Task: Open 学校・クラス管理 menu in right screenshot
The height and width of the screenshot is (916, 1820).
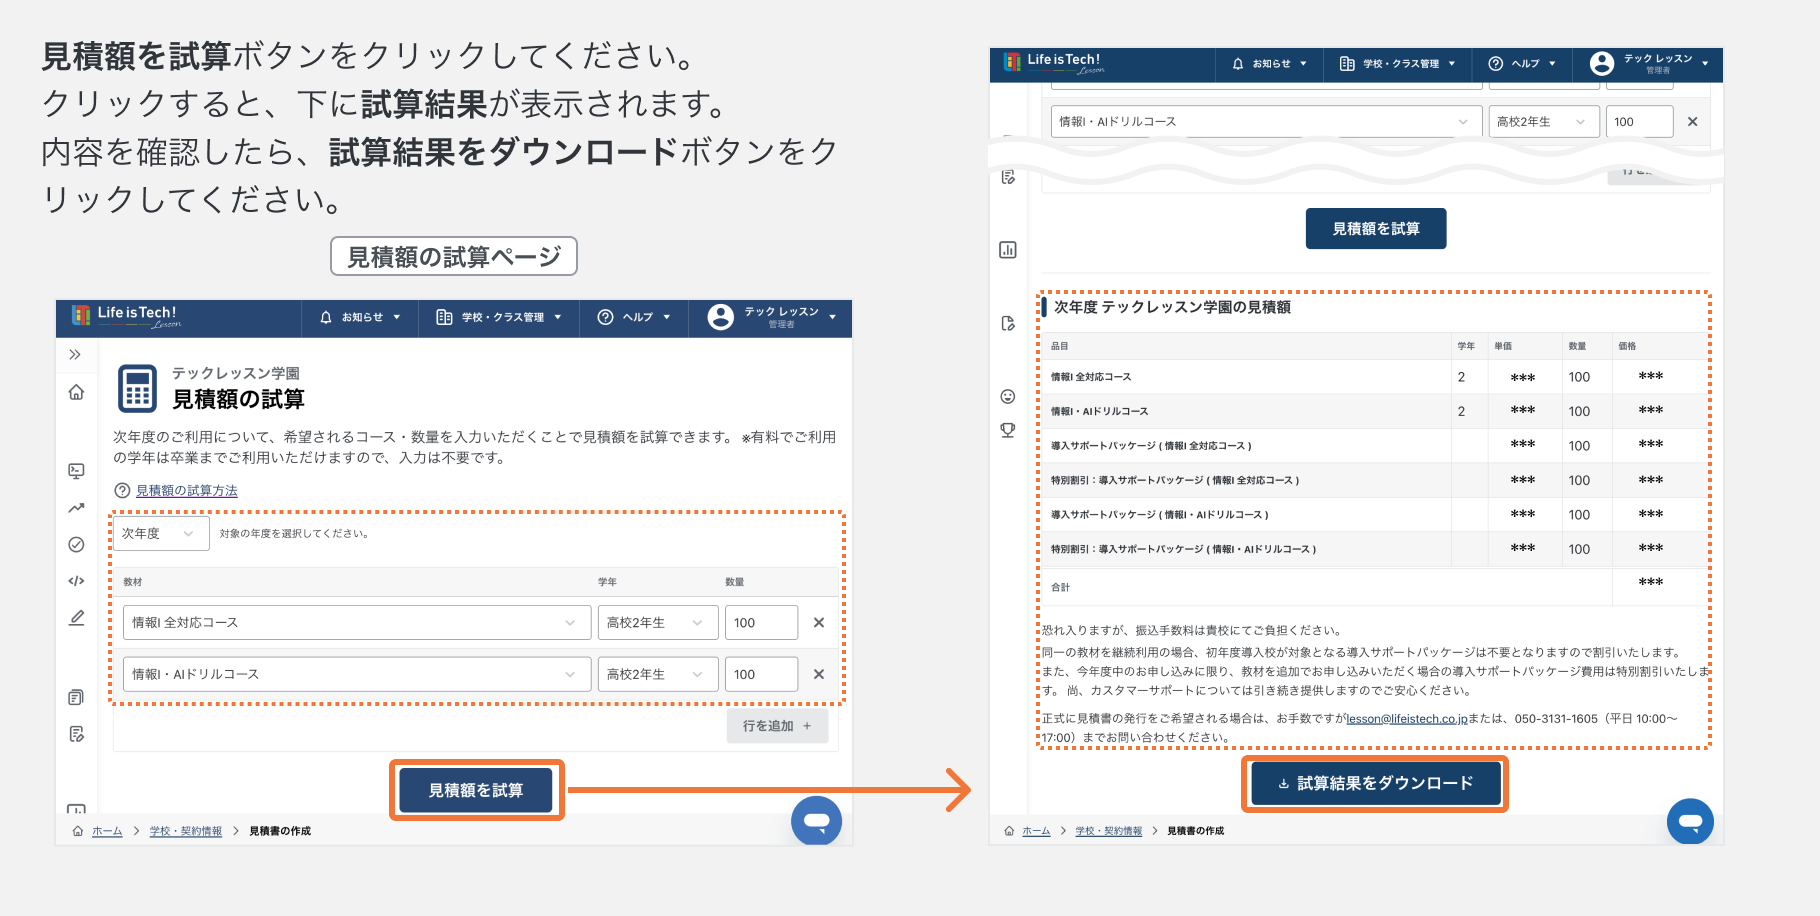Action: tap(1397, 63)
